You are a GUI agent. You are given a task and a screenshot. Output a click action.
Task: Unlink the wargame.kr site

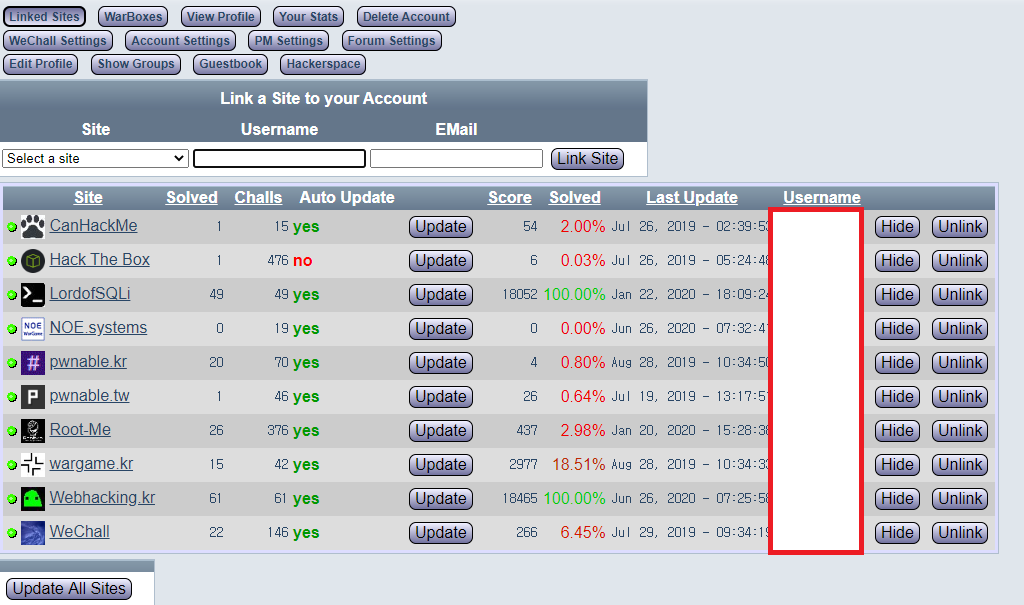pyautogui.click(x=960, y=465)
